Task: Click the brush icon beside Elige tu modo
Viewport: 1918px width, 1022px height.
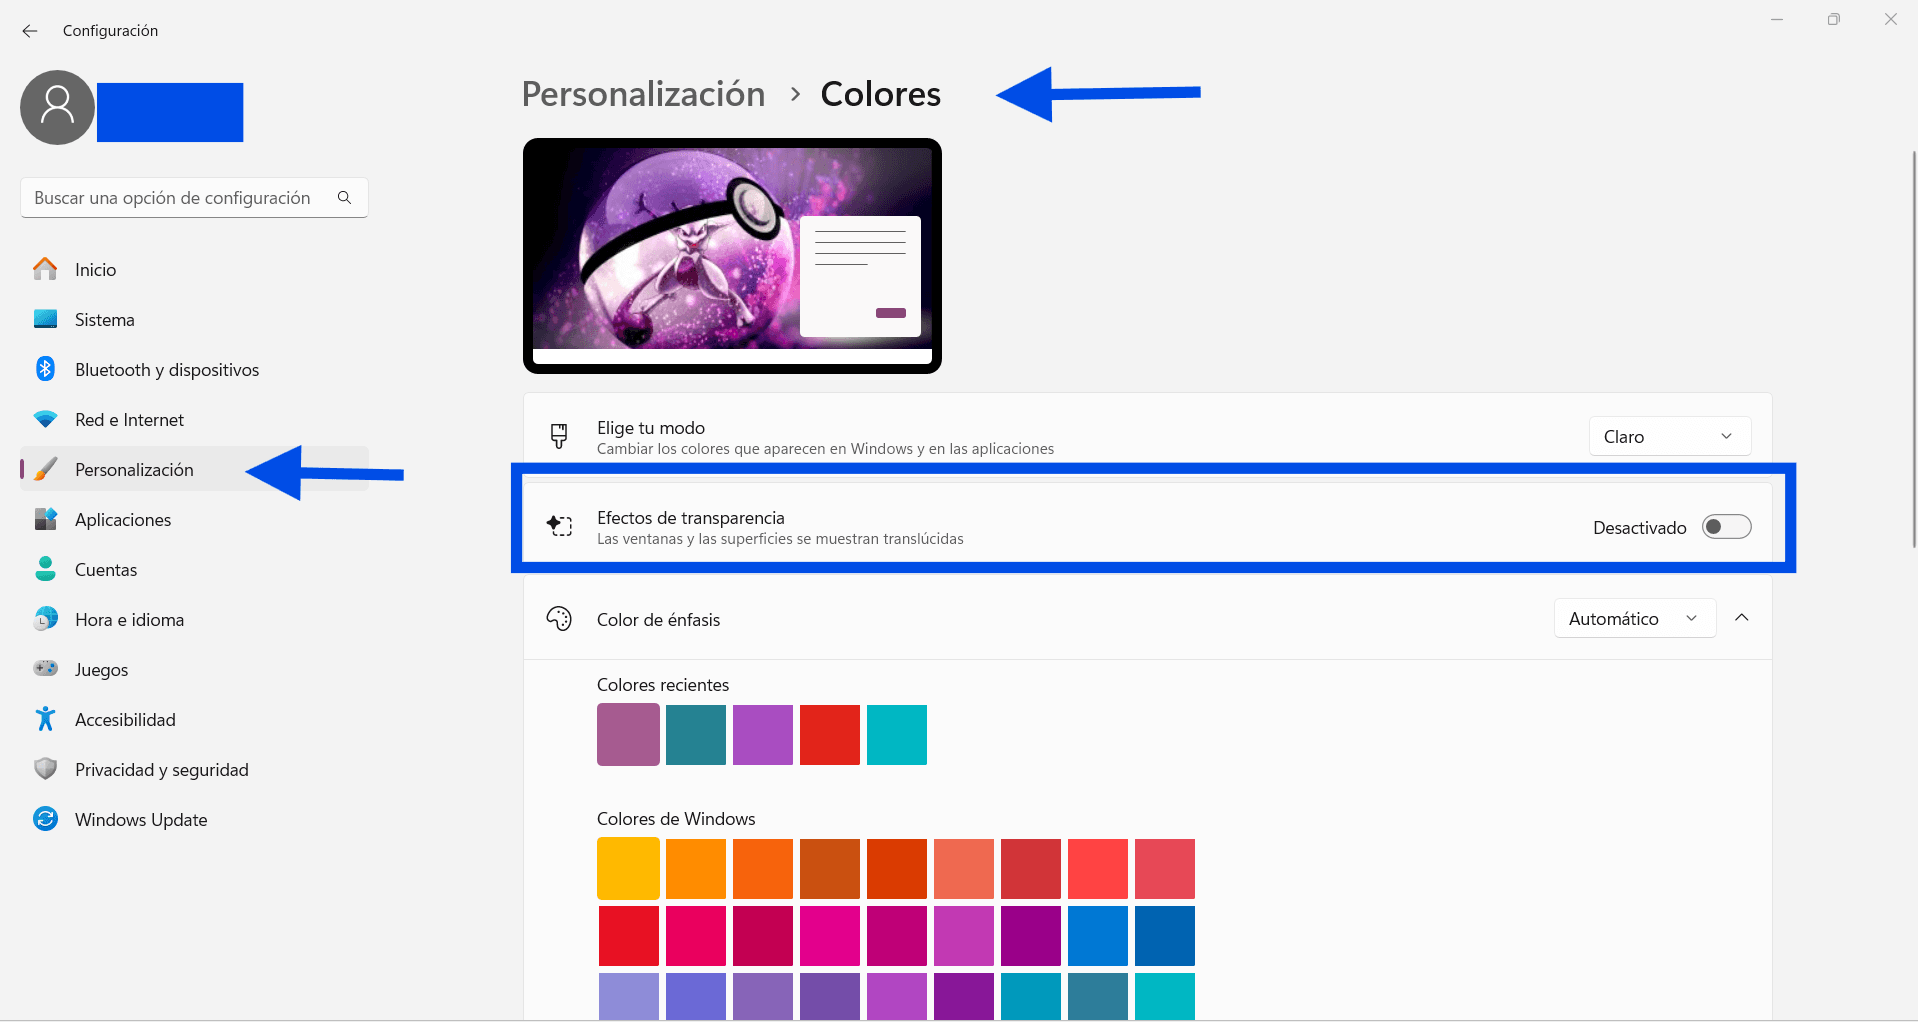Action: (x=559, y=436)
